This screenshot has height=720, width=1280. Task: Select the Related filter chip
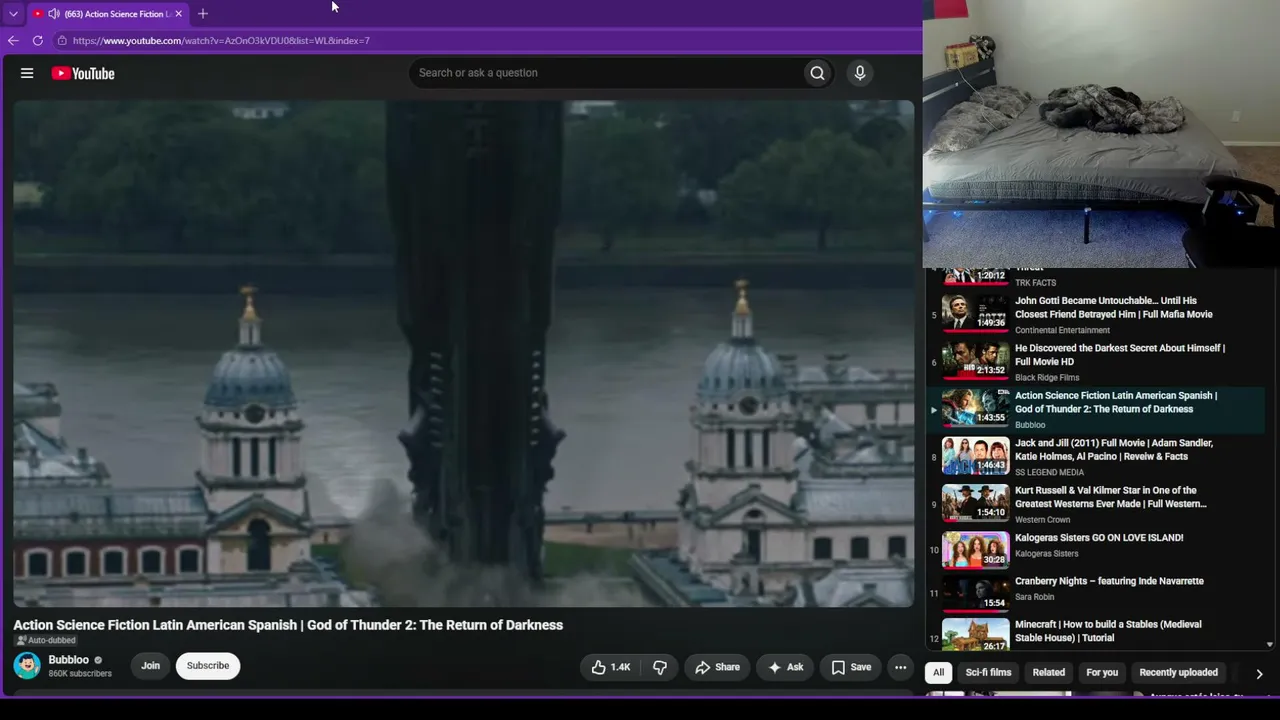point(1049,673)
